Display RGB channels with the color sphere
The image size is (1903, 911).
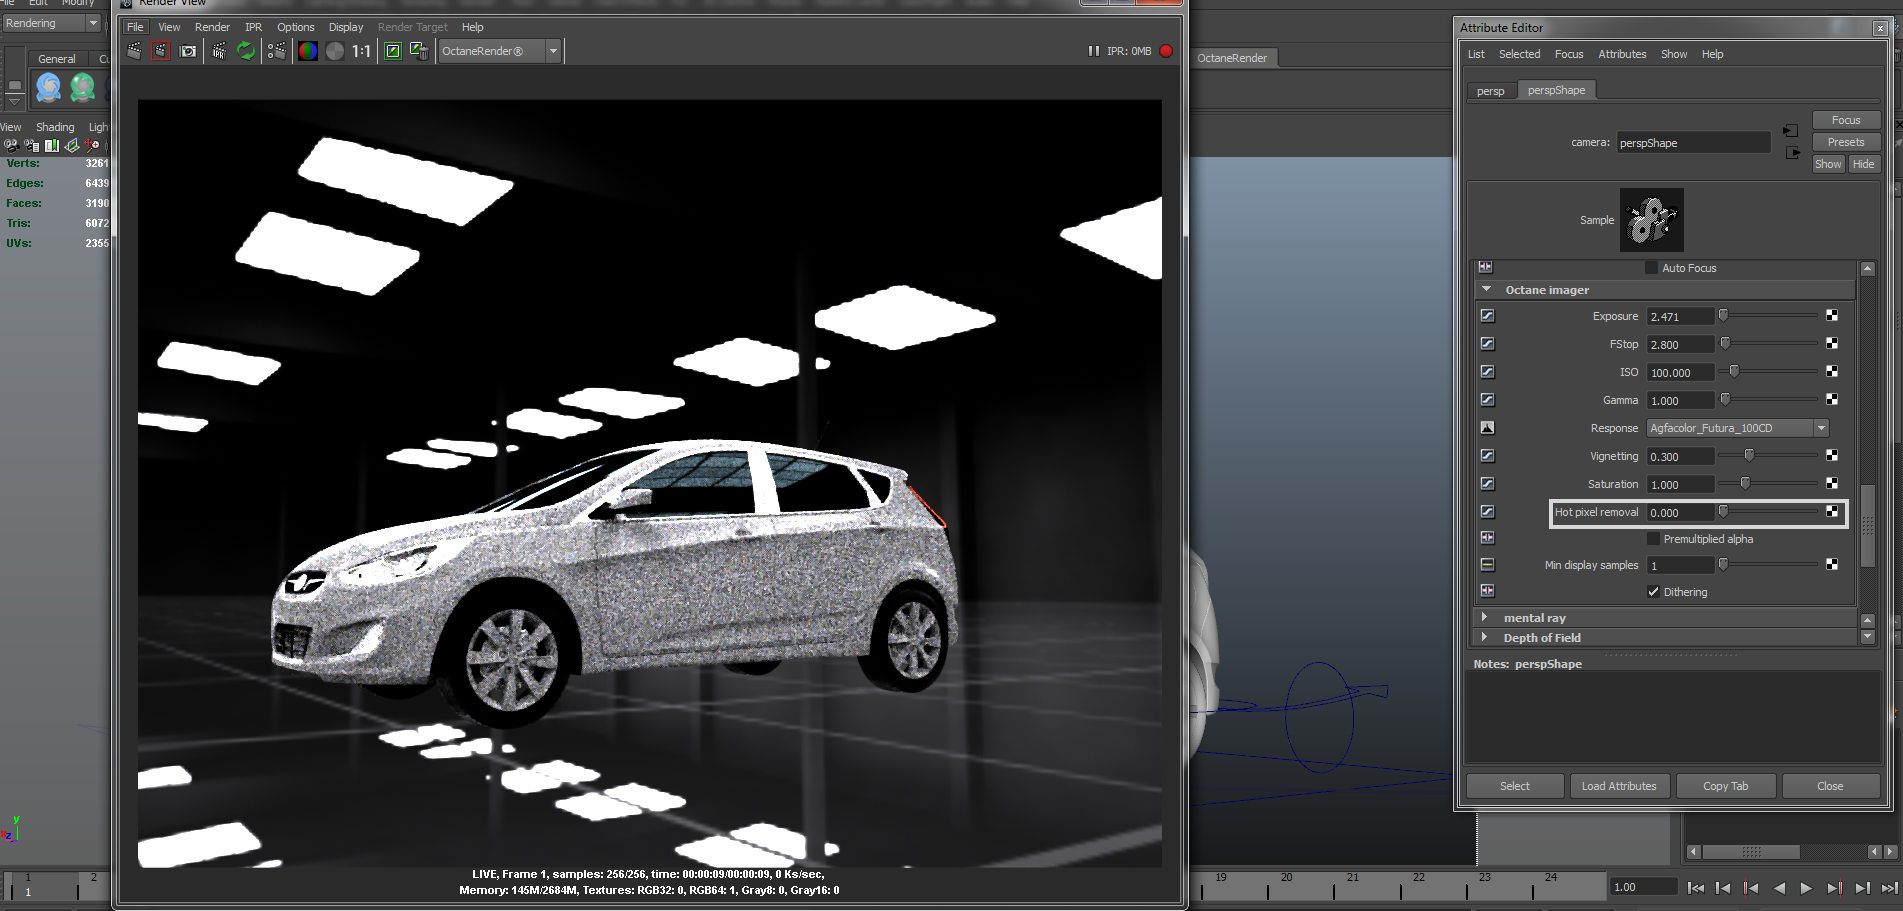pos(308,51)
